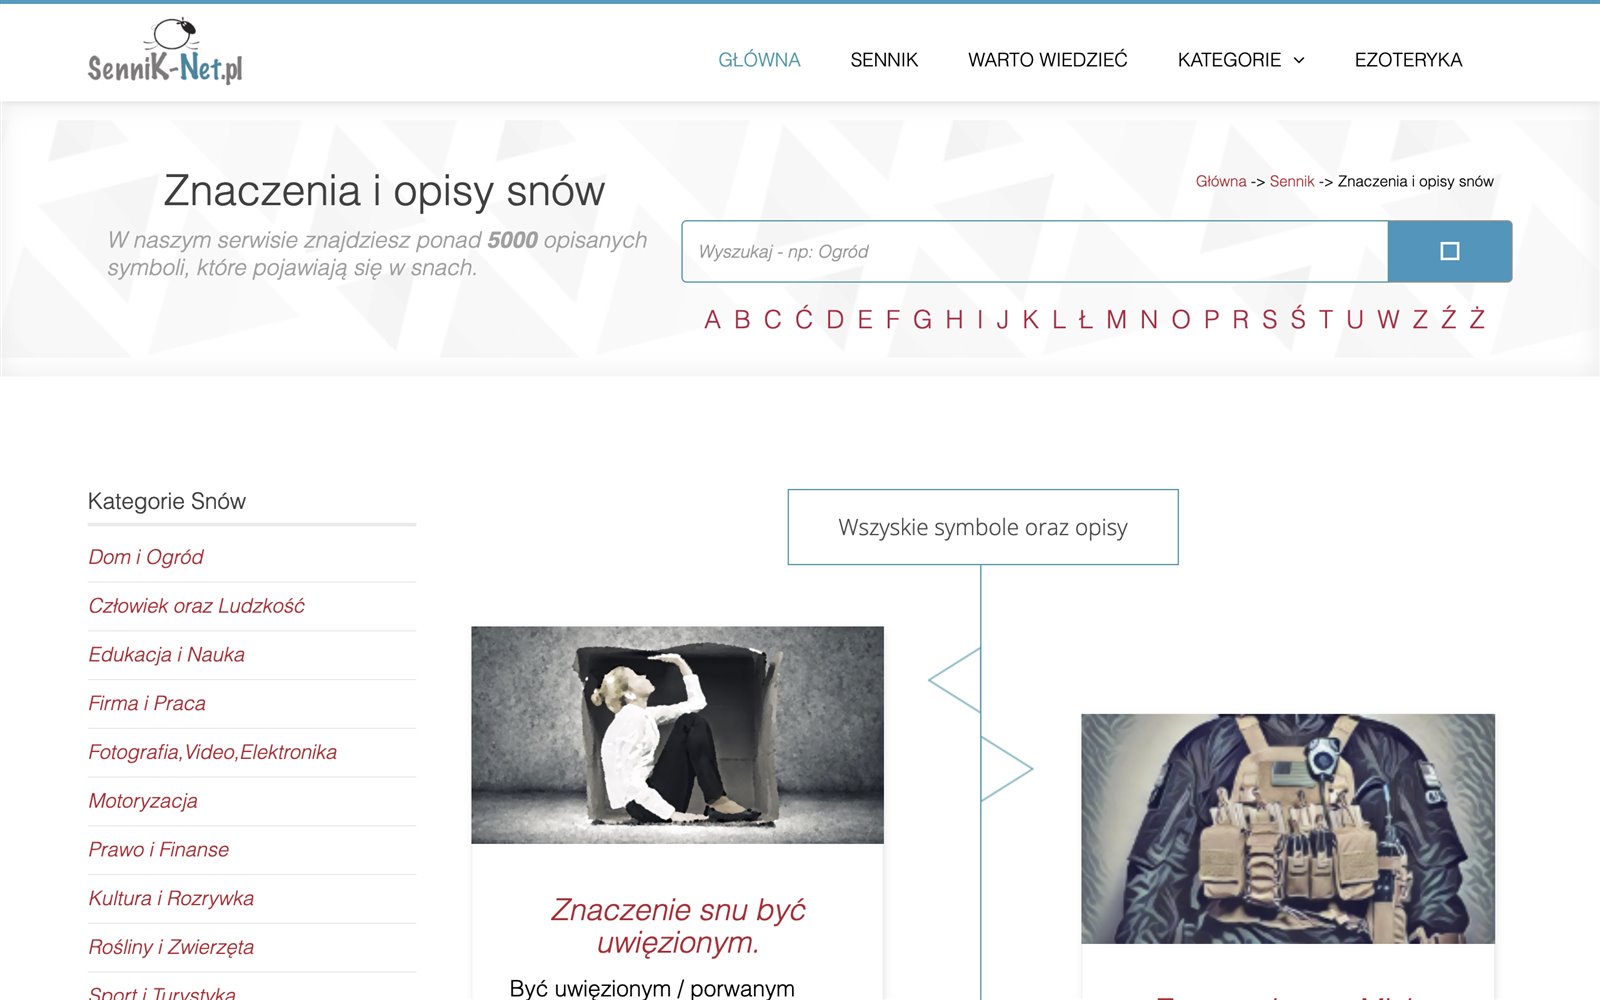
Task: Open the Sennik breadcrumb link
Action: coord(1292,181)
